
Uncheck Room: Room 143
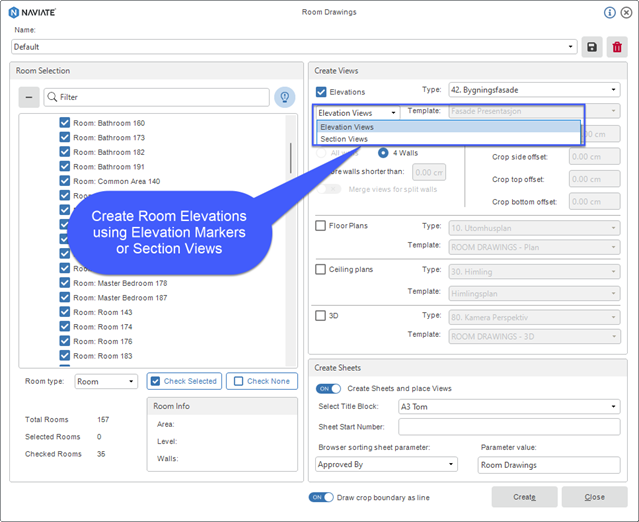tap(65, 312)
